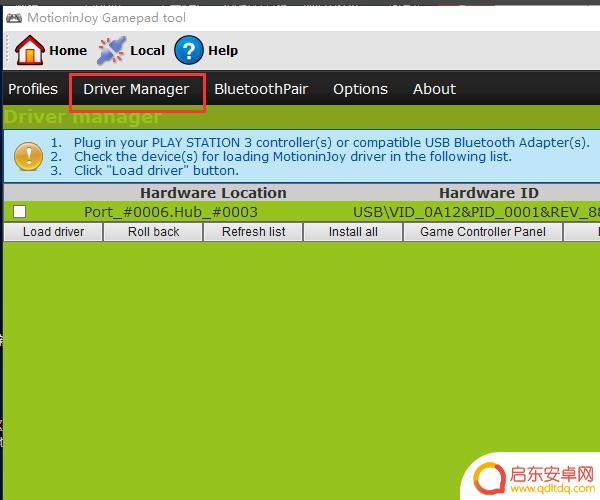The height and width of the screenshot is (500, 600).
Task: Click the Local toolbar label
Action: pyautogui.click(x=147, y=50)
